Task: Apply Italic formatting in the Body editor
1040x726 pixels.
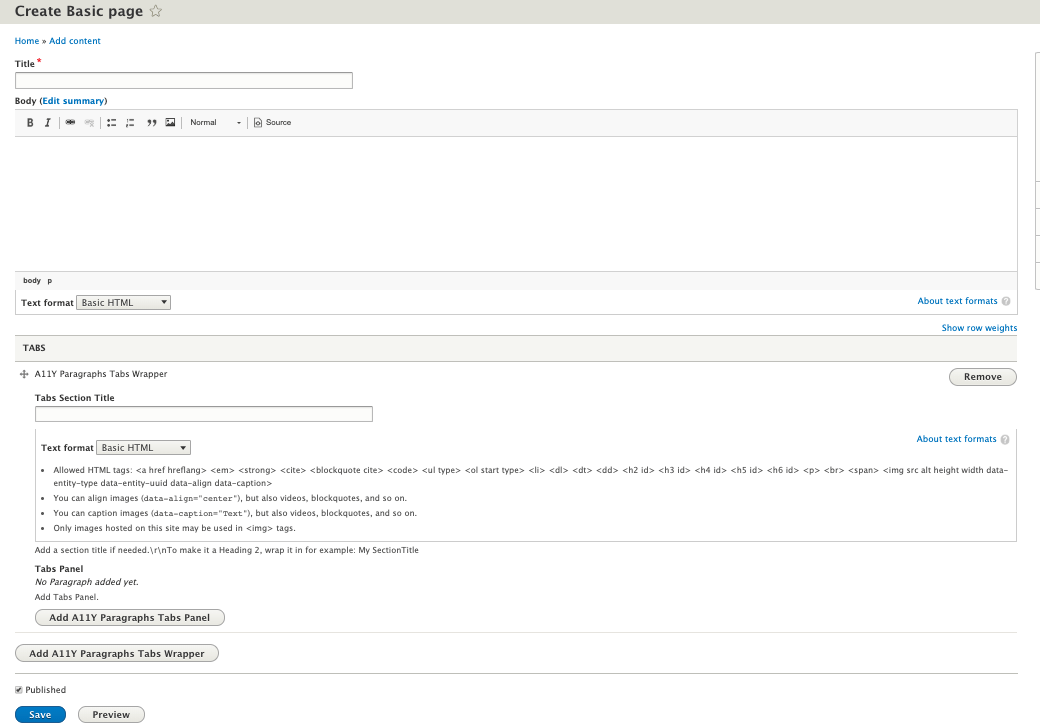Action: click(47, 122)
